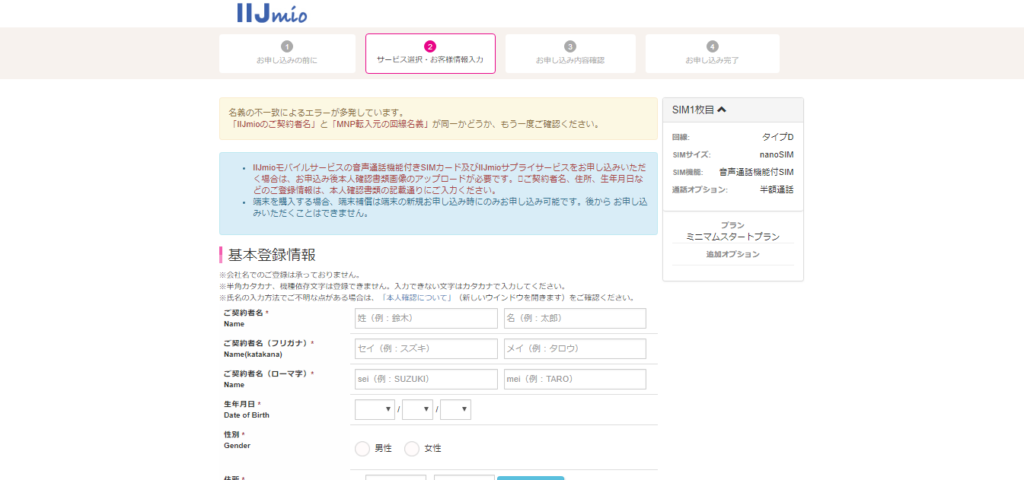1024x480 pixels.
Task: Focus the セイ (例：スズキ) katakana field
Action: 426,349
